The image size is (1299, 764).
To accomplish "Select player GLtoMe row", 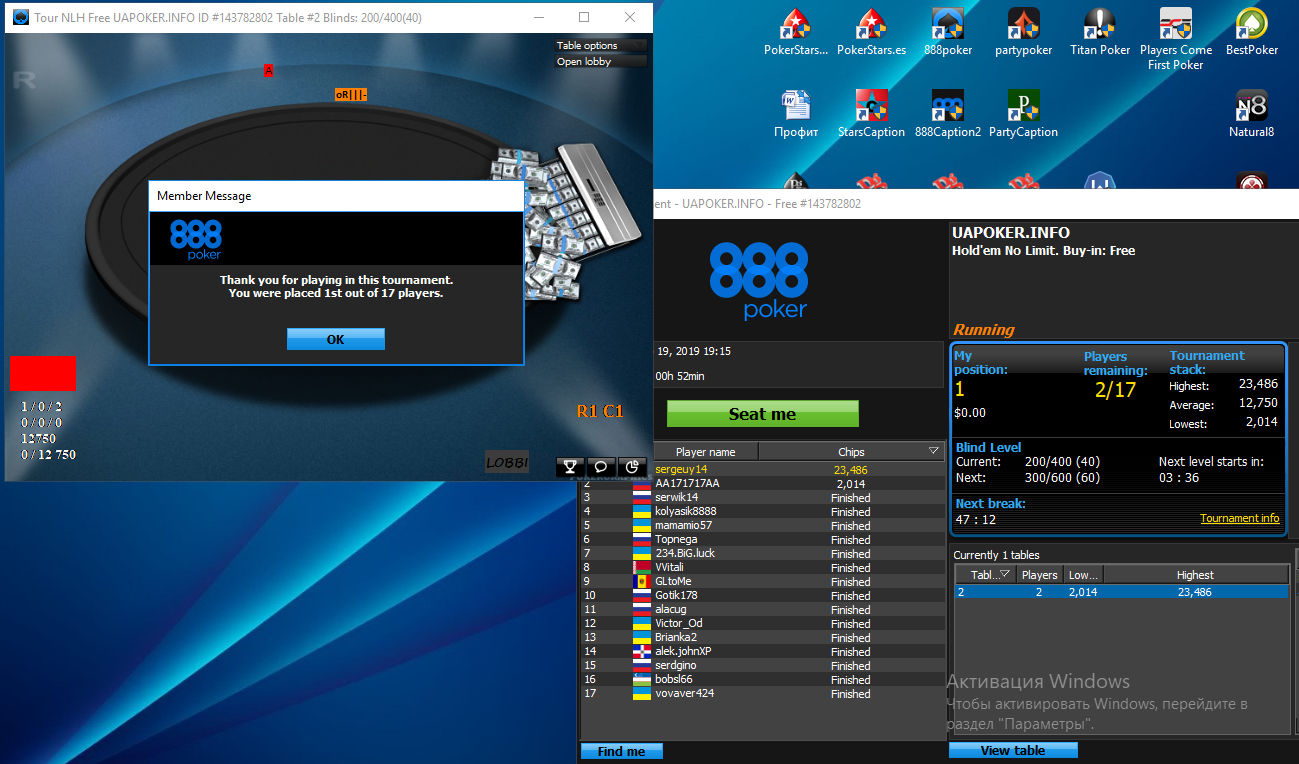I will pos(762,581).
